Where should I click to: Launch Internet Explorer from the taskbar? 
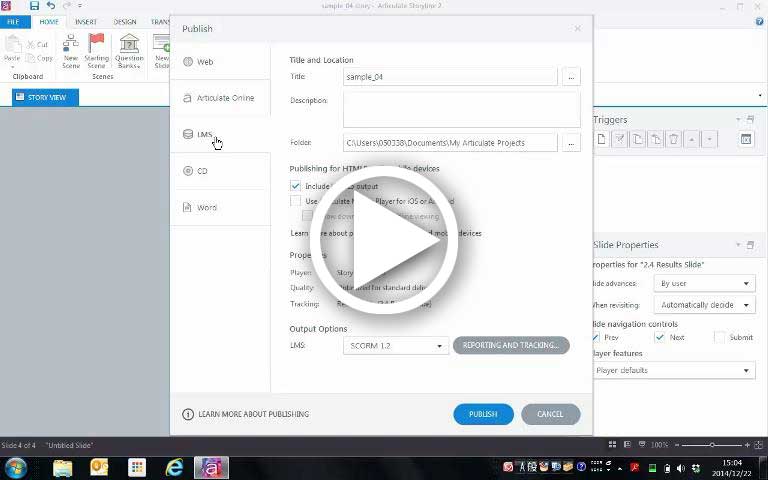click(174, 468)
